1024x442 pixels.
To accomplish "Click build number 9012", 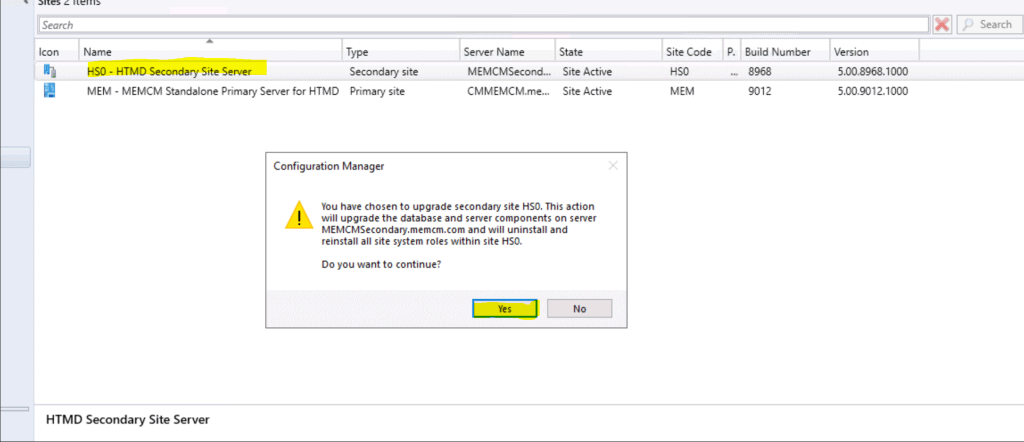I will tap(760, 91).
